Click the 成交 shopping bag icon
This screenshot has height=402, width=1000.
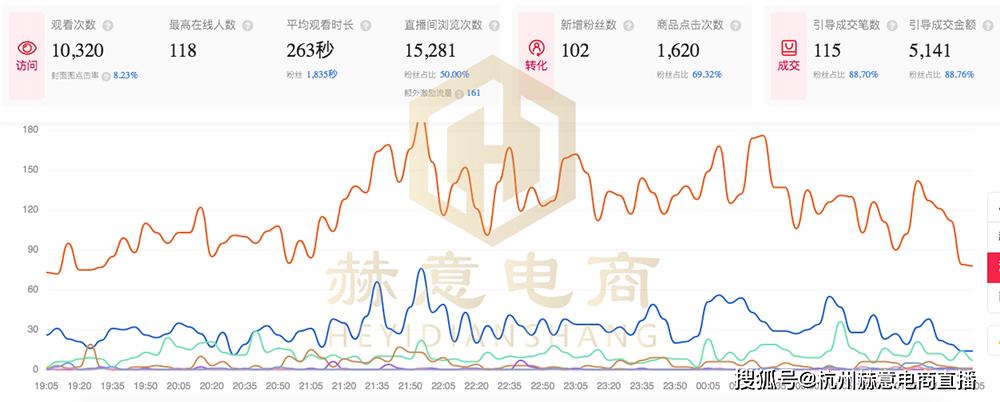tap(789, 47)
